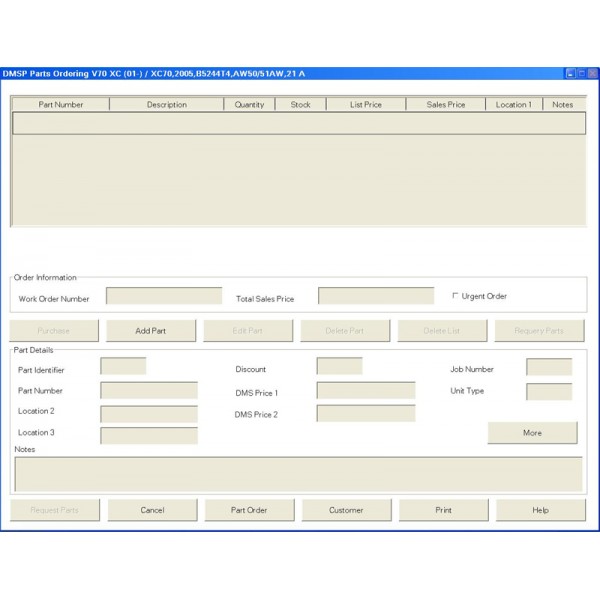Print the parts order

coord(443,510)
